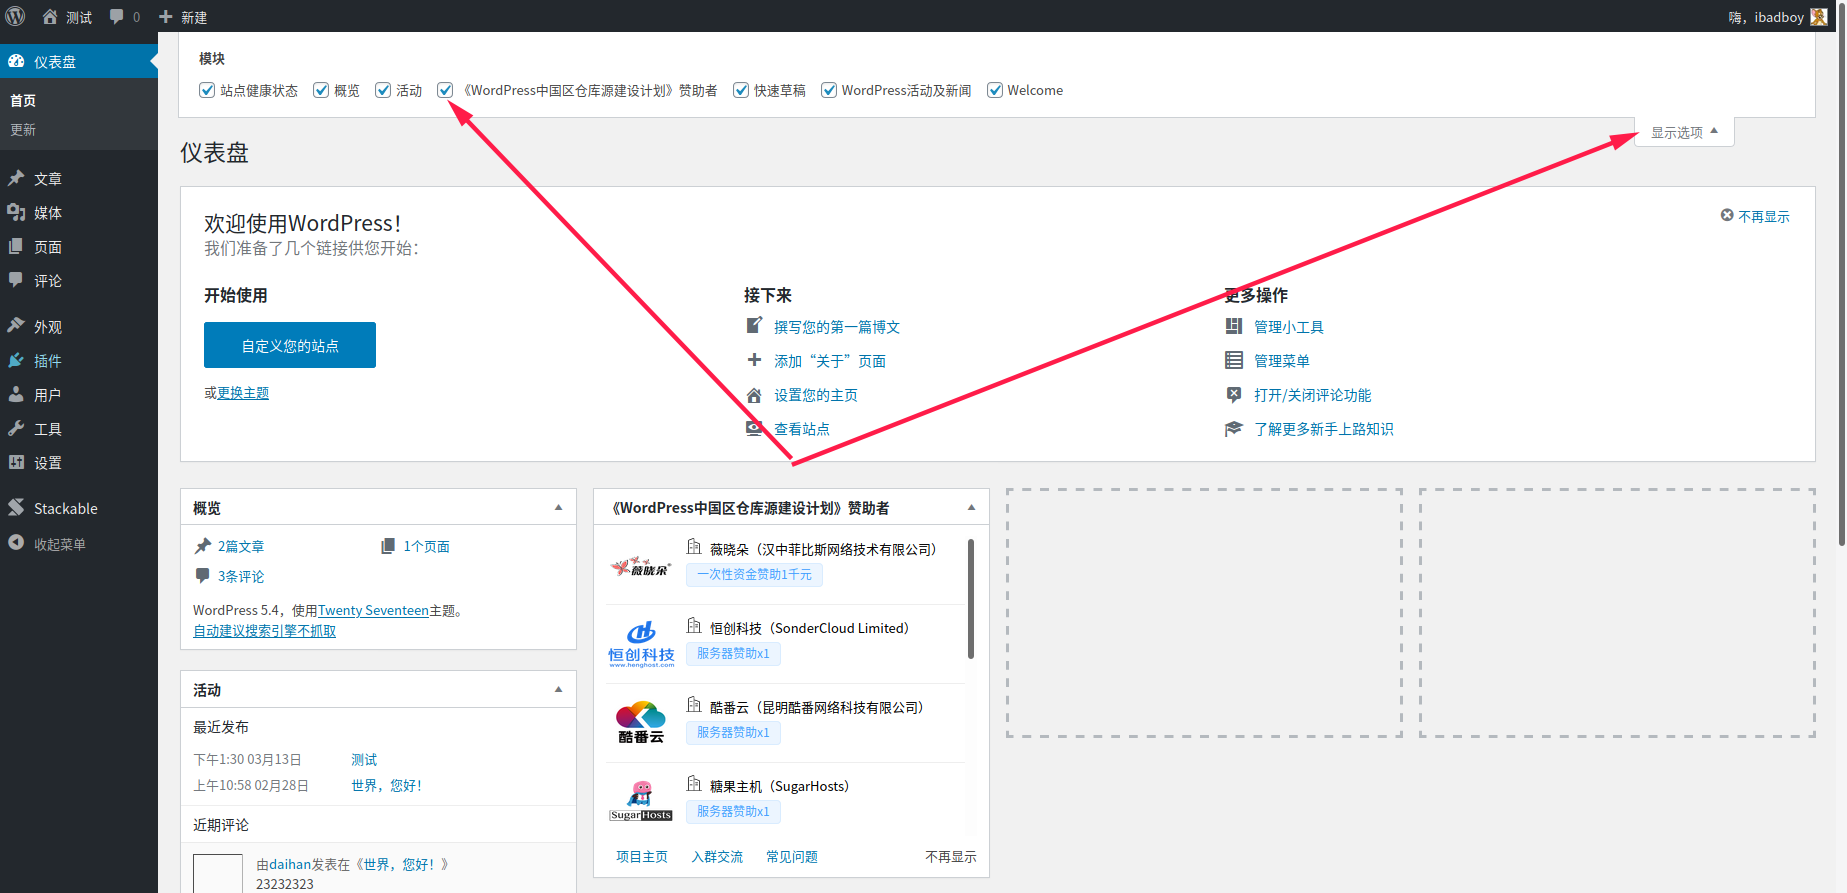Uncheck the WordPress活动及新闻 checkbox
This screenshot has height=893, width=1847.
point(829,90)
